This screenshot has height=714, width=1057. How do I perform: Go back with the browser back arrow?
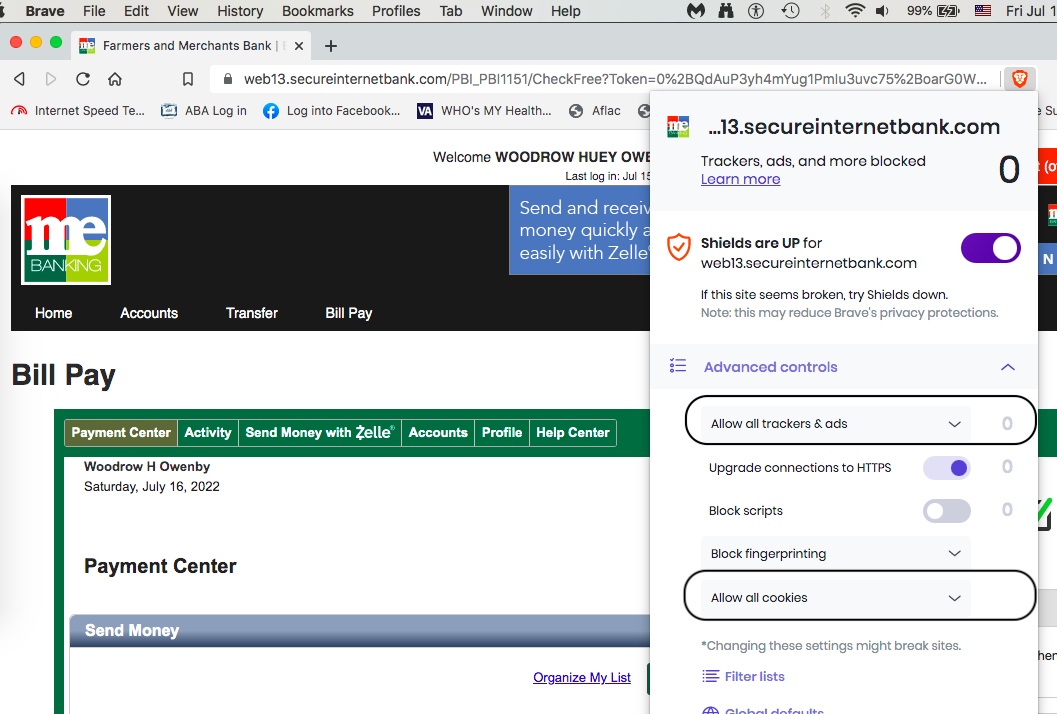point(20,79)
